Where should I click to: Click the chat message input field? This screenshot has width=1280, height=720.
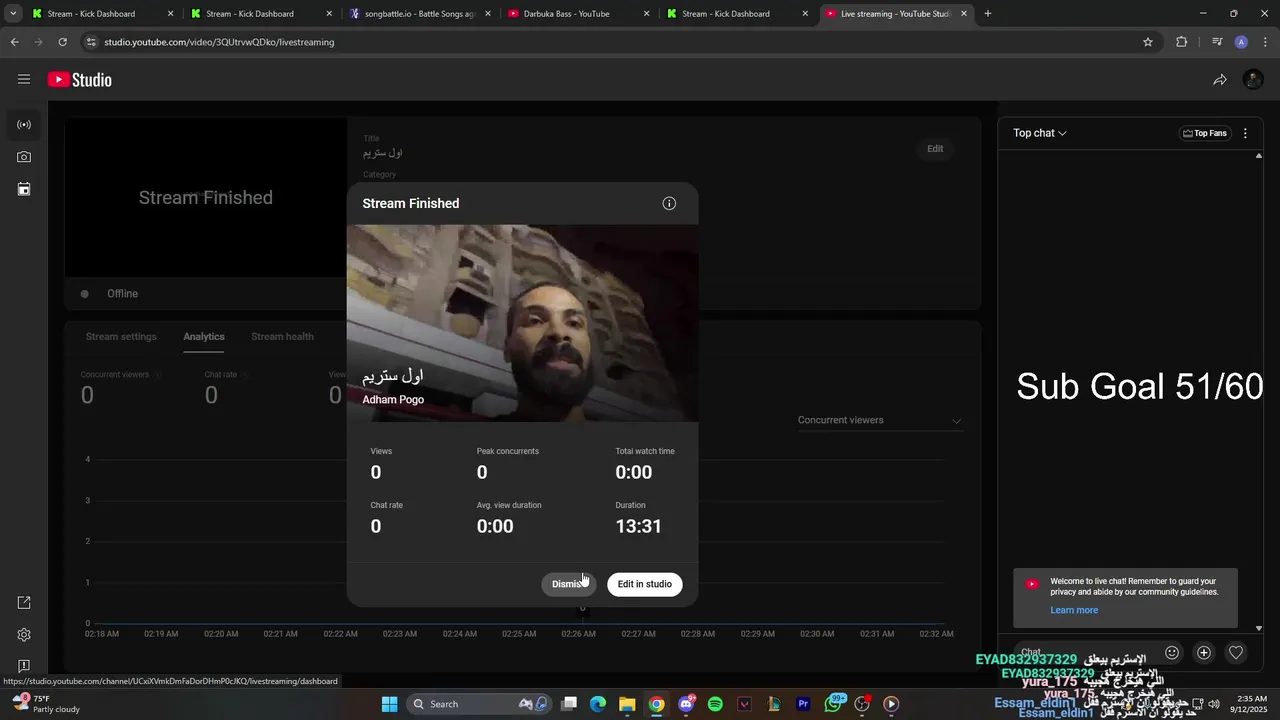click(x=1084, y=652)
